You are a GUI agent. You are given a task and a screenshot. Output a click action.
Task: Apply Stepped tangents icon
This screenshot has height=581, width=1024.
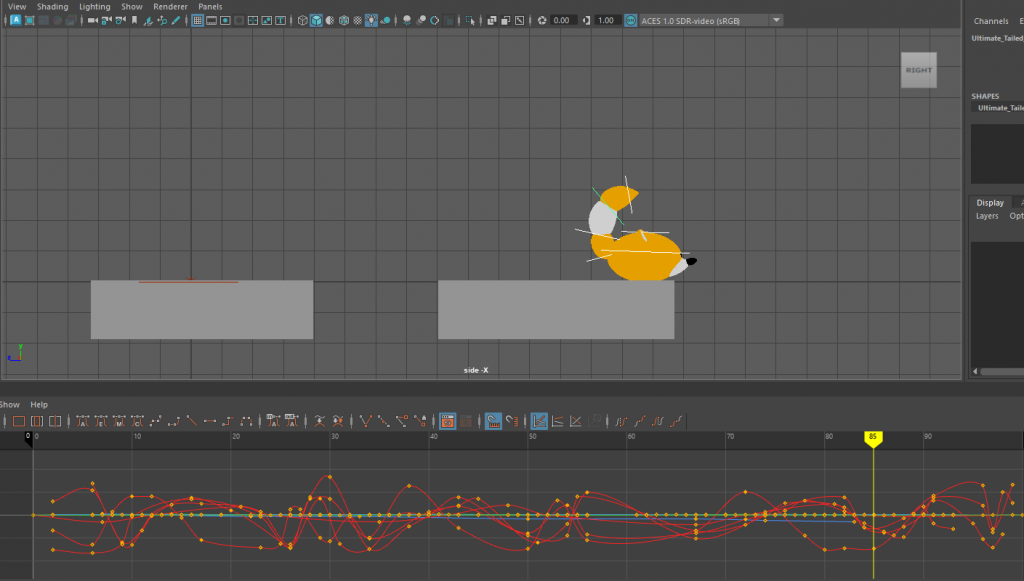[227, 421]
